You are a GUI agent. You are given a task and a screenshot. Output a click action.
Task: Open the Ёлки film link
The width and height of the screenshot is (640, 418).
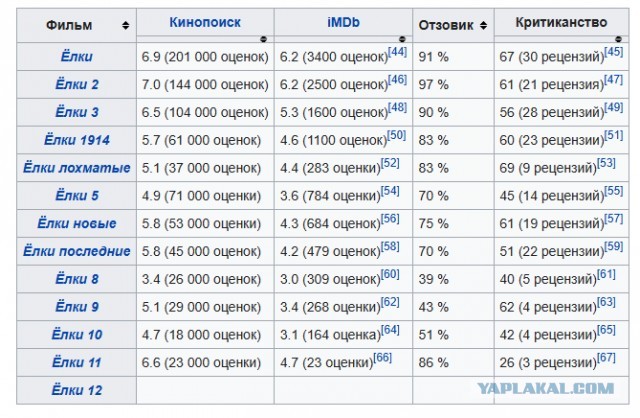[x=76, y=59]
